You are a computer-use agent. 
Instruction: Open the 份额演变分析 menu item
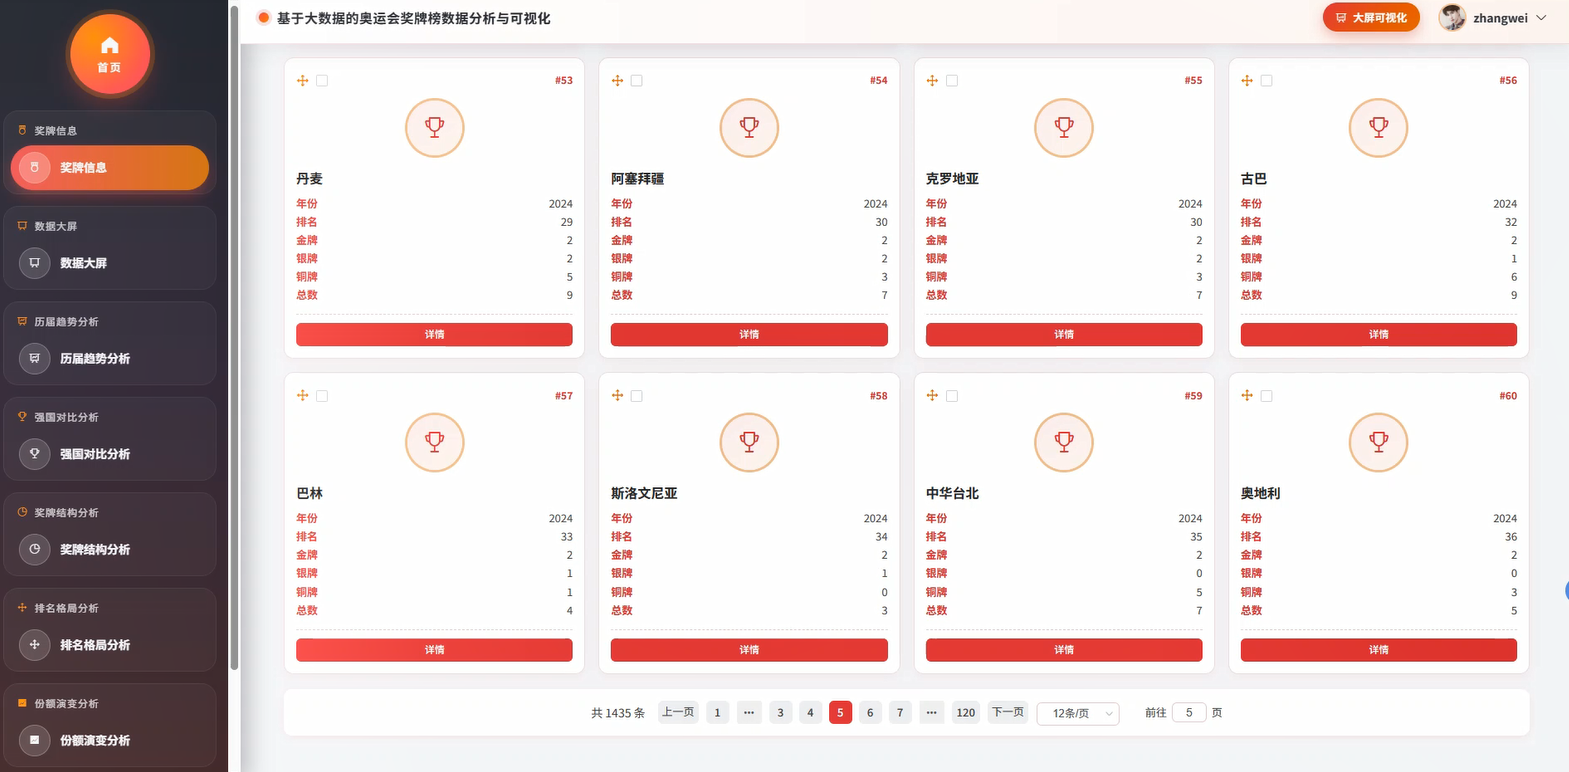(x=110, y=740)
